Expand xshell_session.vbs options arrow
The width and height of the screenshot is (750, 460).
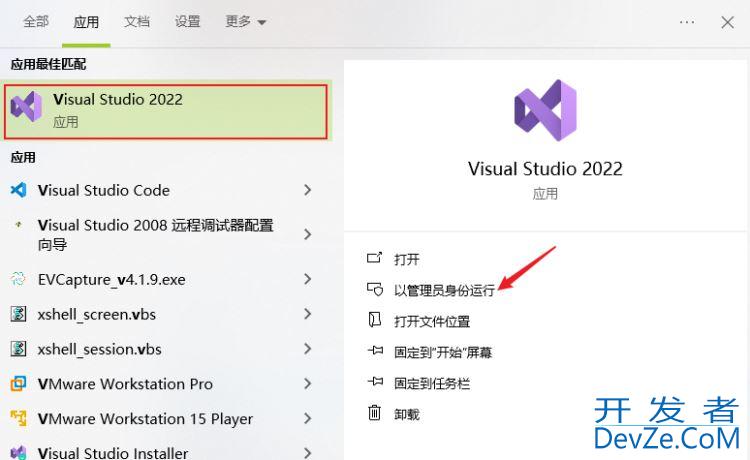pyautogui.click(x=308, y=349)
